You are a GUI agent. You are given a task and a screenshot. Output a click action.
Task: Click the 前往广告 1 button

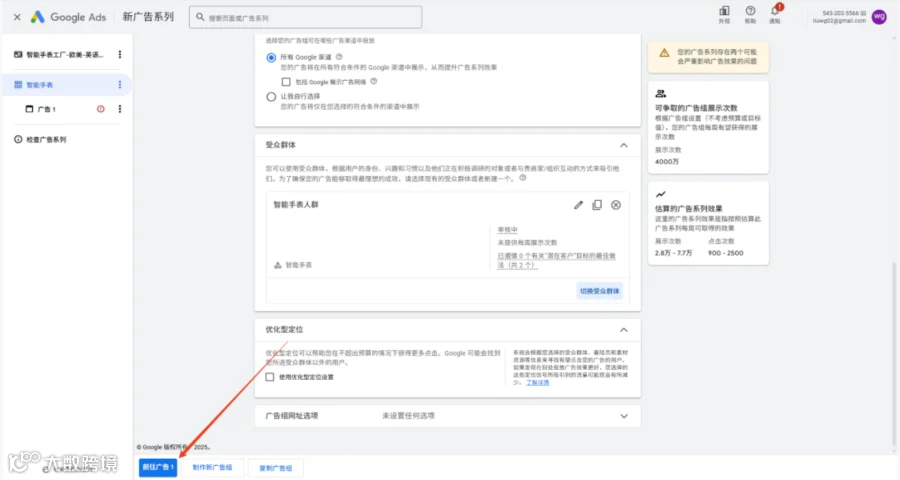(158, 467)
